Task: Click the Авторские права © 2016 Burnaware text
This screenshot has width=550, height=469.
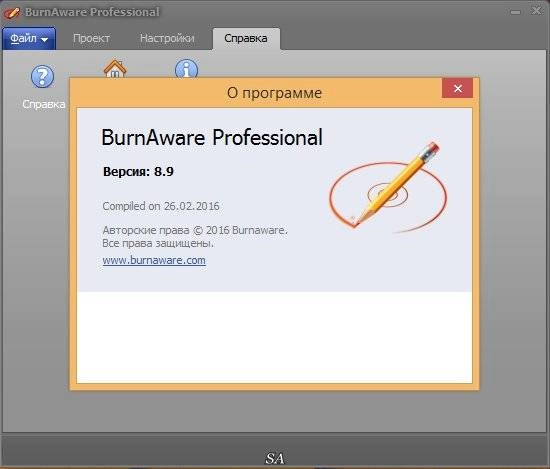Action: 195,230
